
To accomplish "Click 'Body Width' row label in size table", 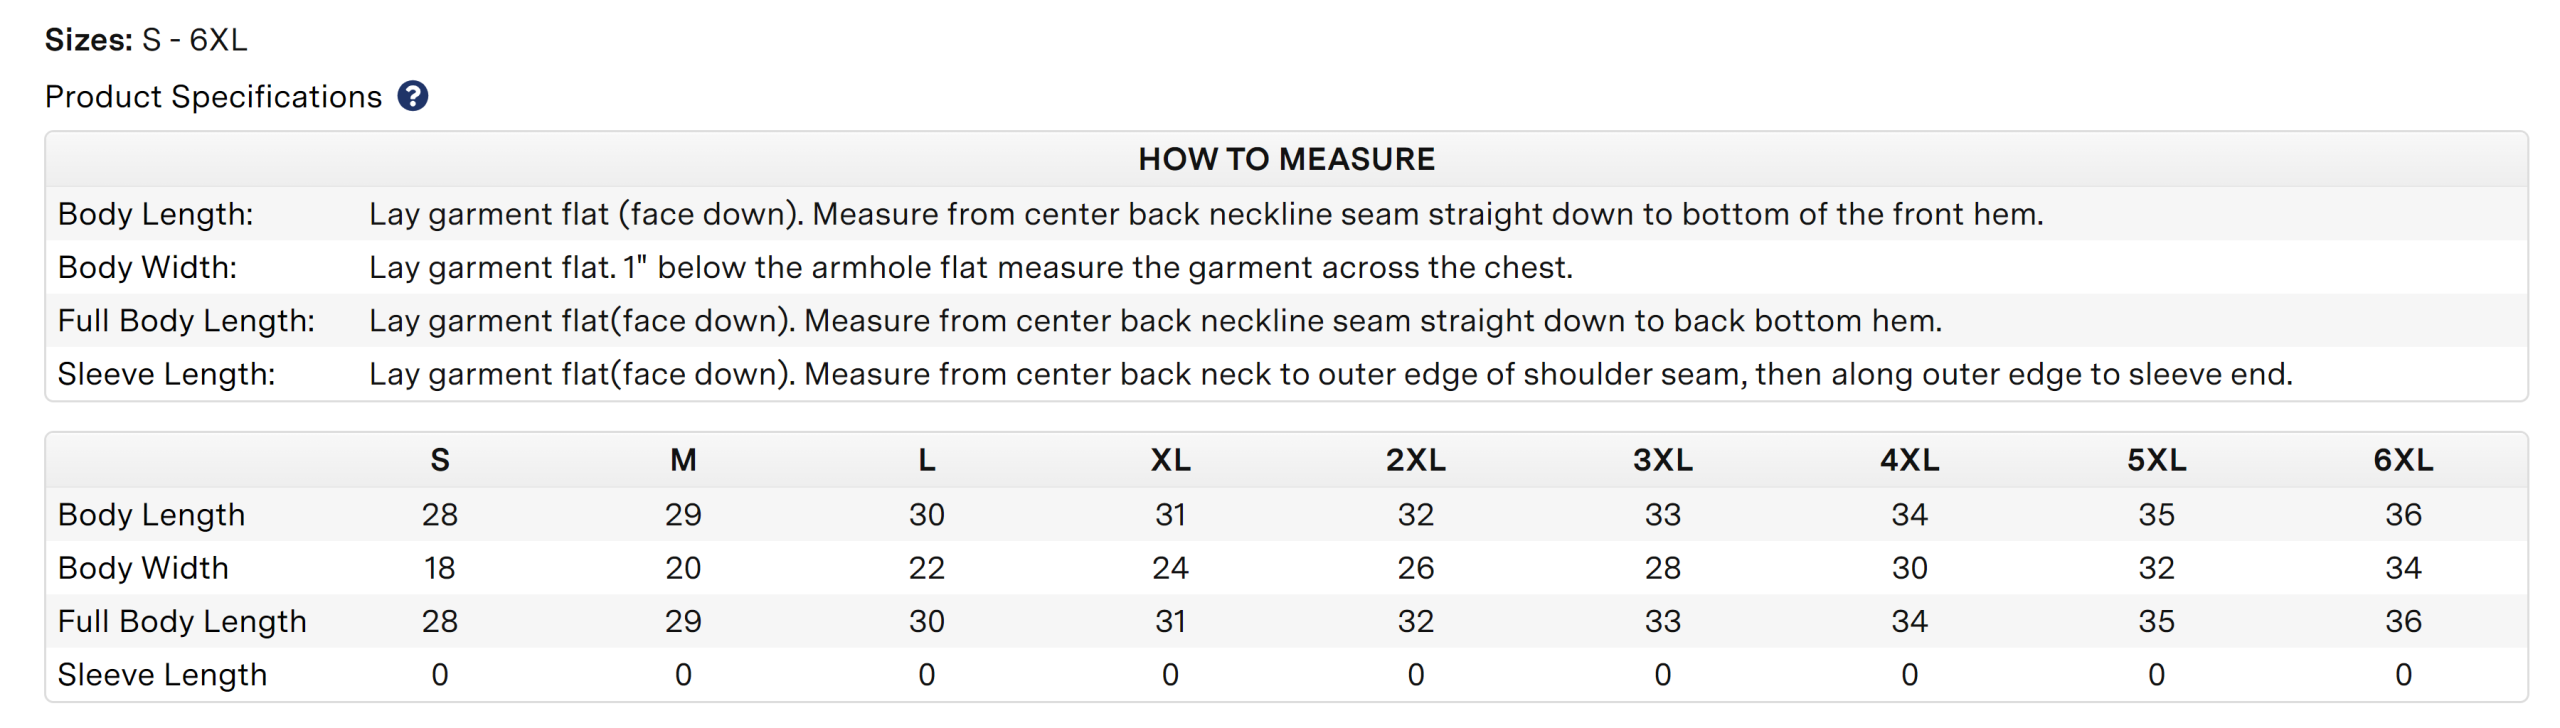I will [x=143, y=568].
